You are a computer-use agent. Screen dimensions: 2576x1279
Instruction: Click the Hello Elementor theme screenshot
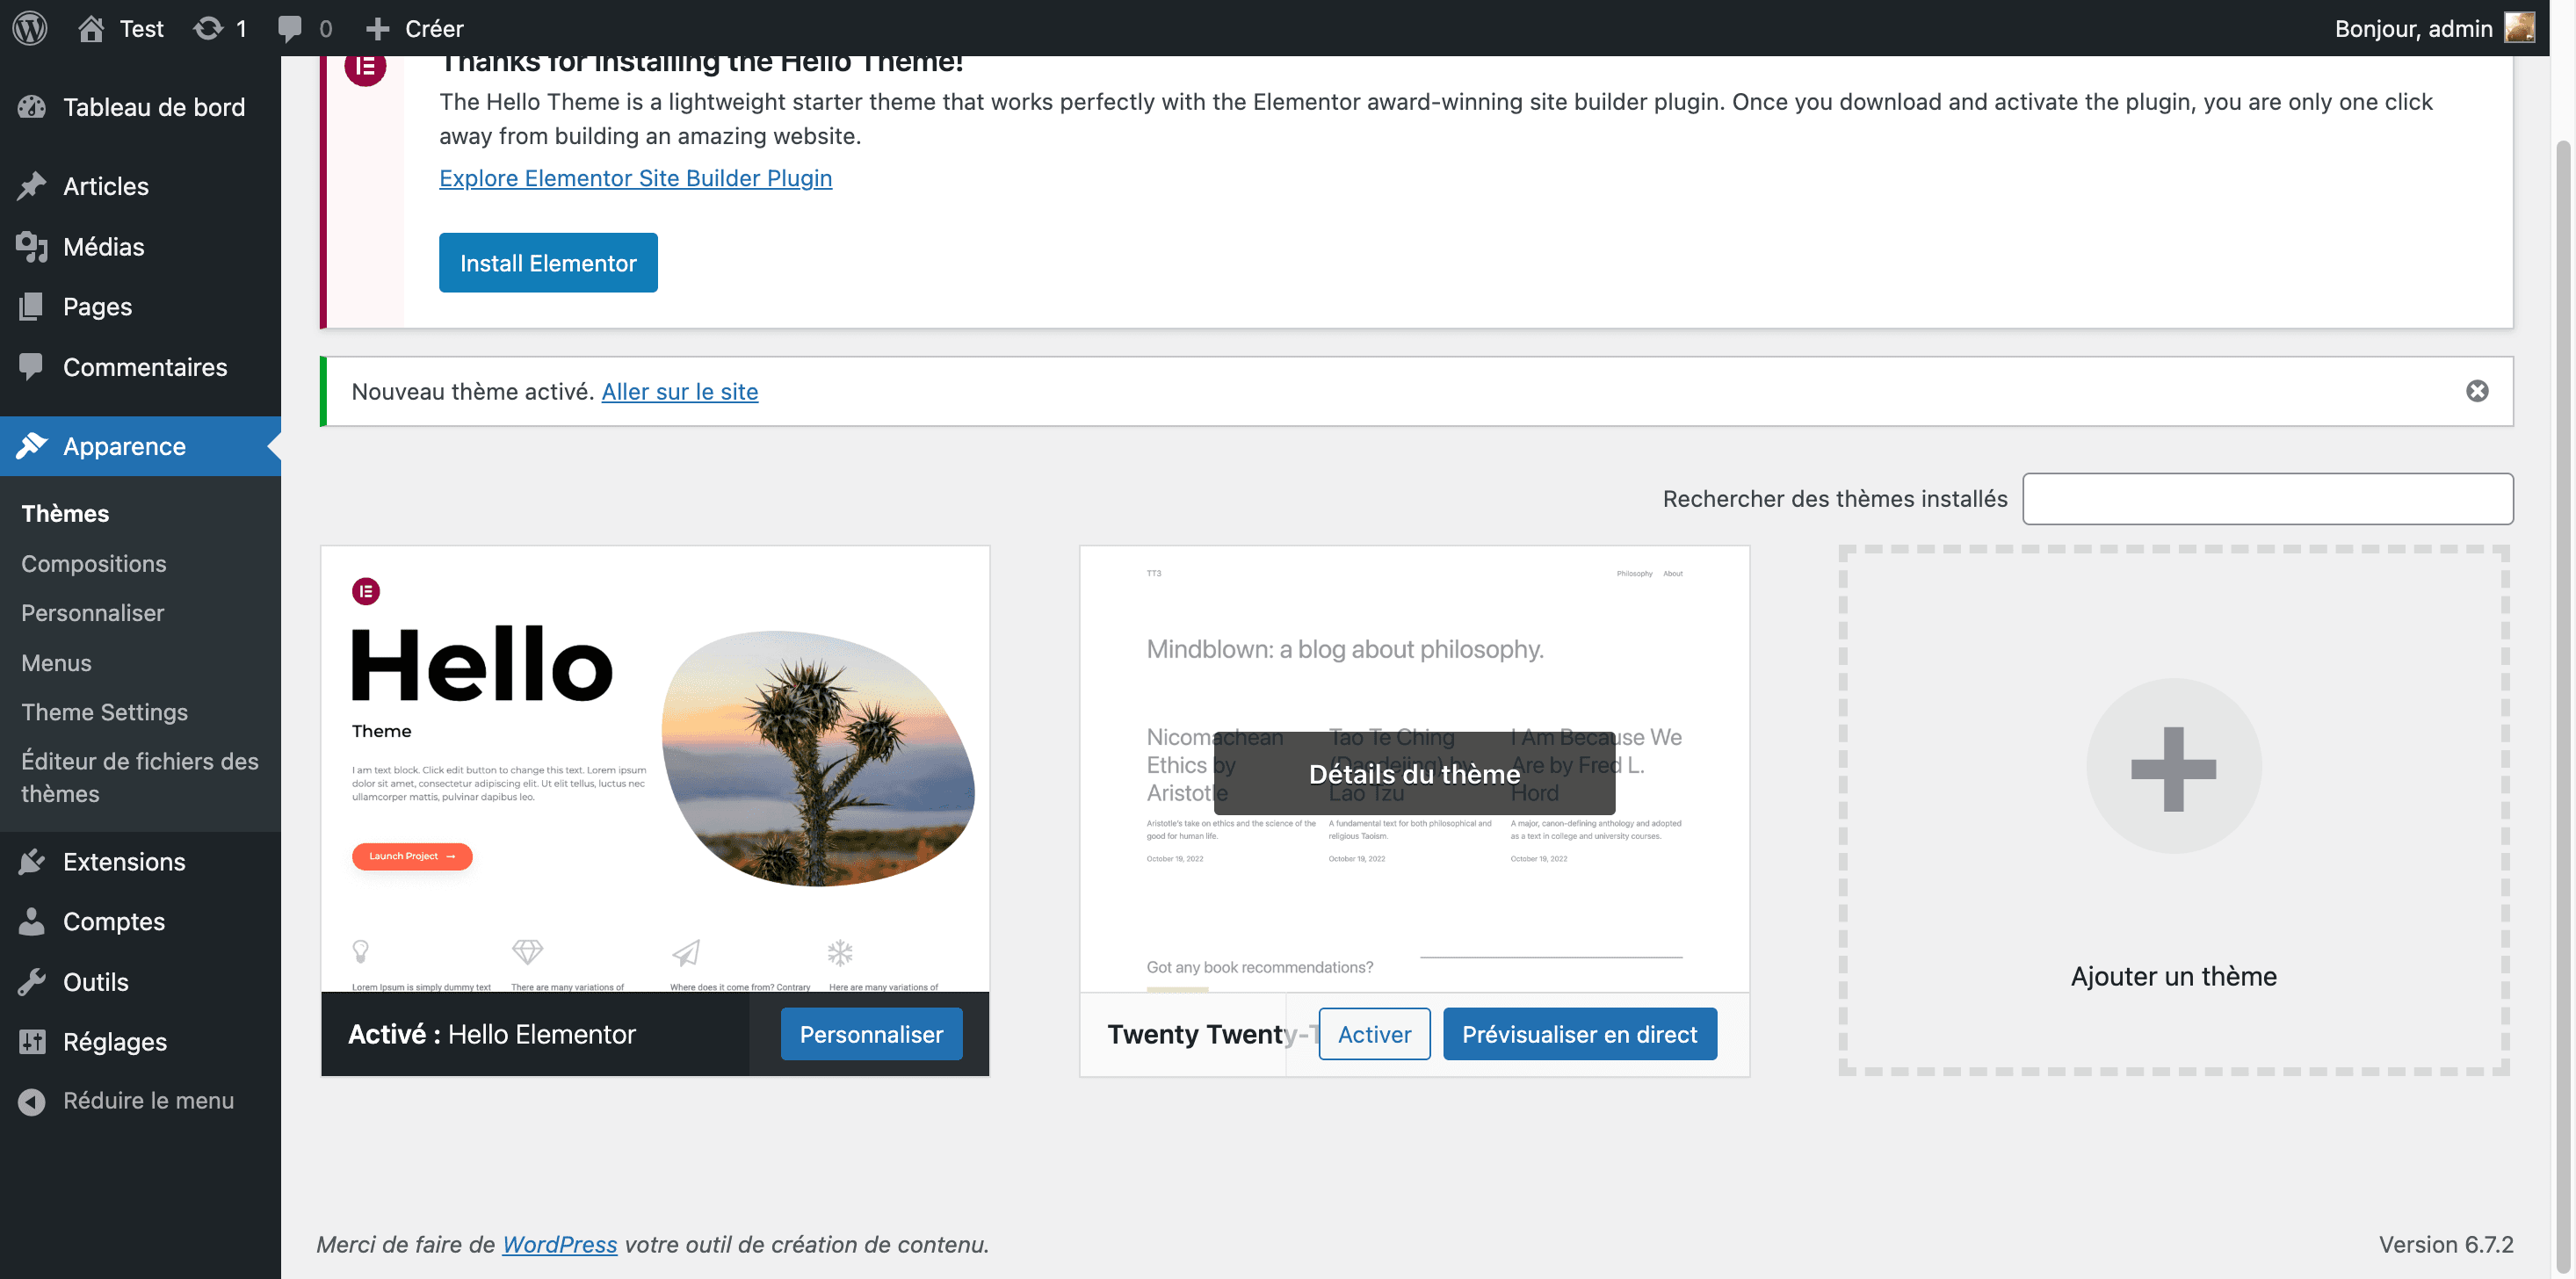pos(655,769)
